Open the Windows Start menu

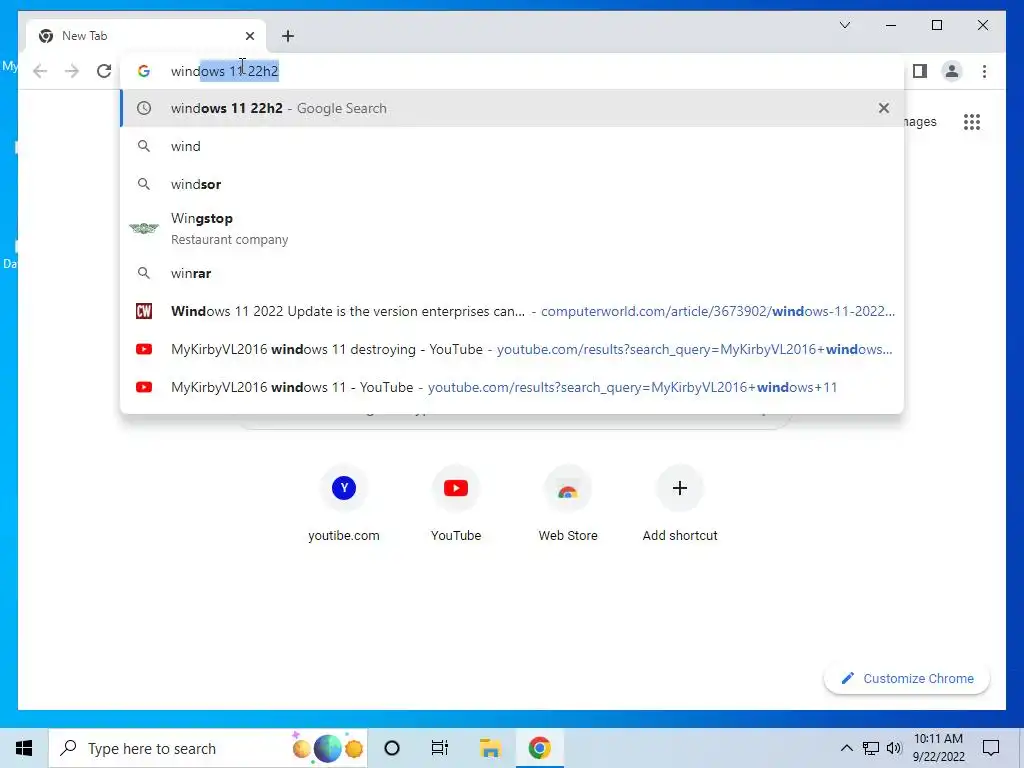(x=24, y=748)
